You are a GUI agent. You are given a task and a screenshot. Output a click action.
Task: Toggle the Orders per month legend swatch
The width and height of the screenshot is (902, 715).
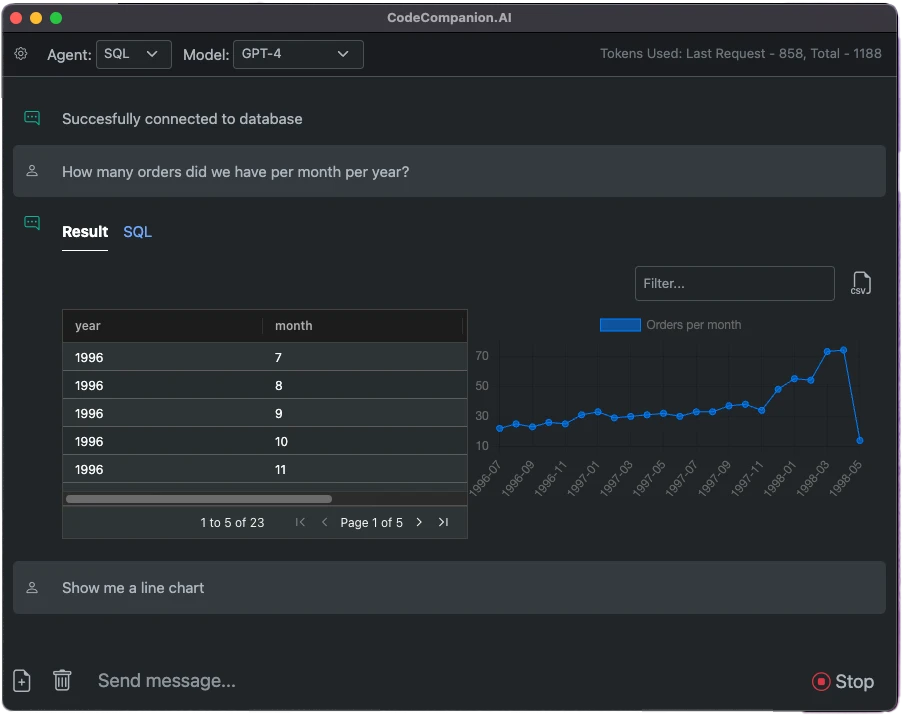(620, 325)
